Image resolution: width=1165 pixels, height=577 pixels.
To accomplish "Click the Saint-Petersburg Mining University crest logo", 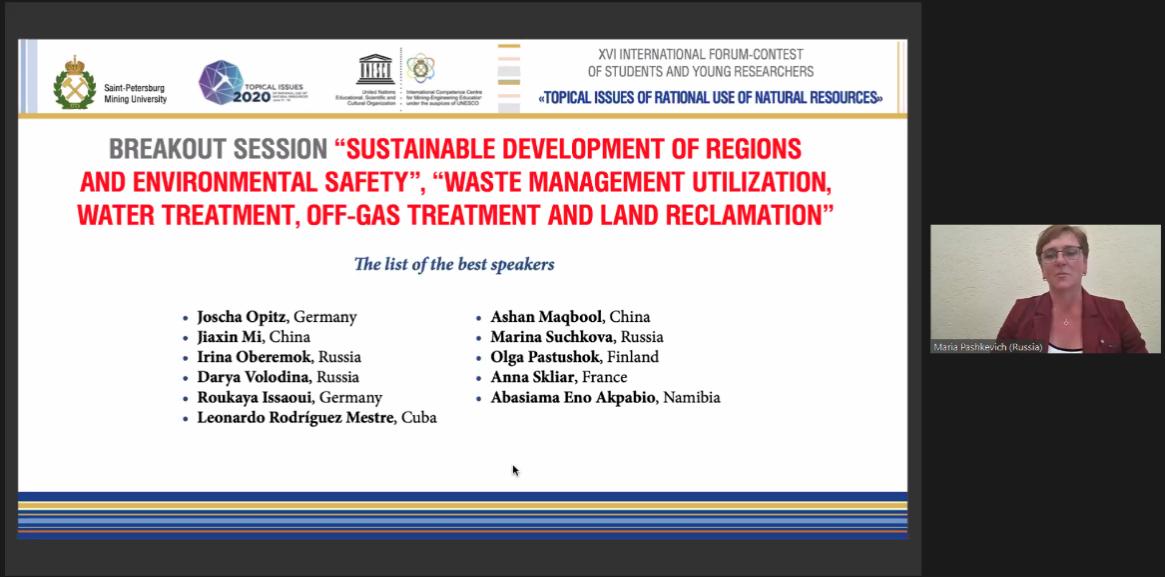I will point(74,82).
